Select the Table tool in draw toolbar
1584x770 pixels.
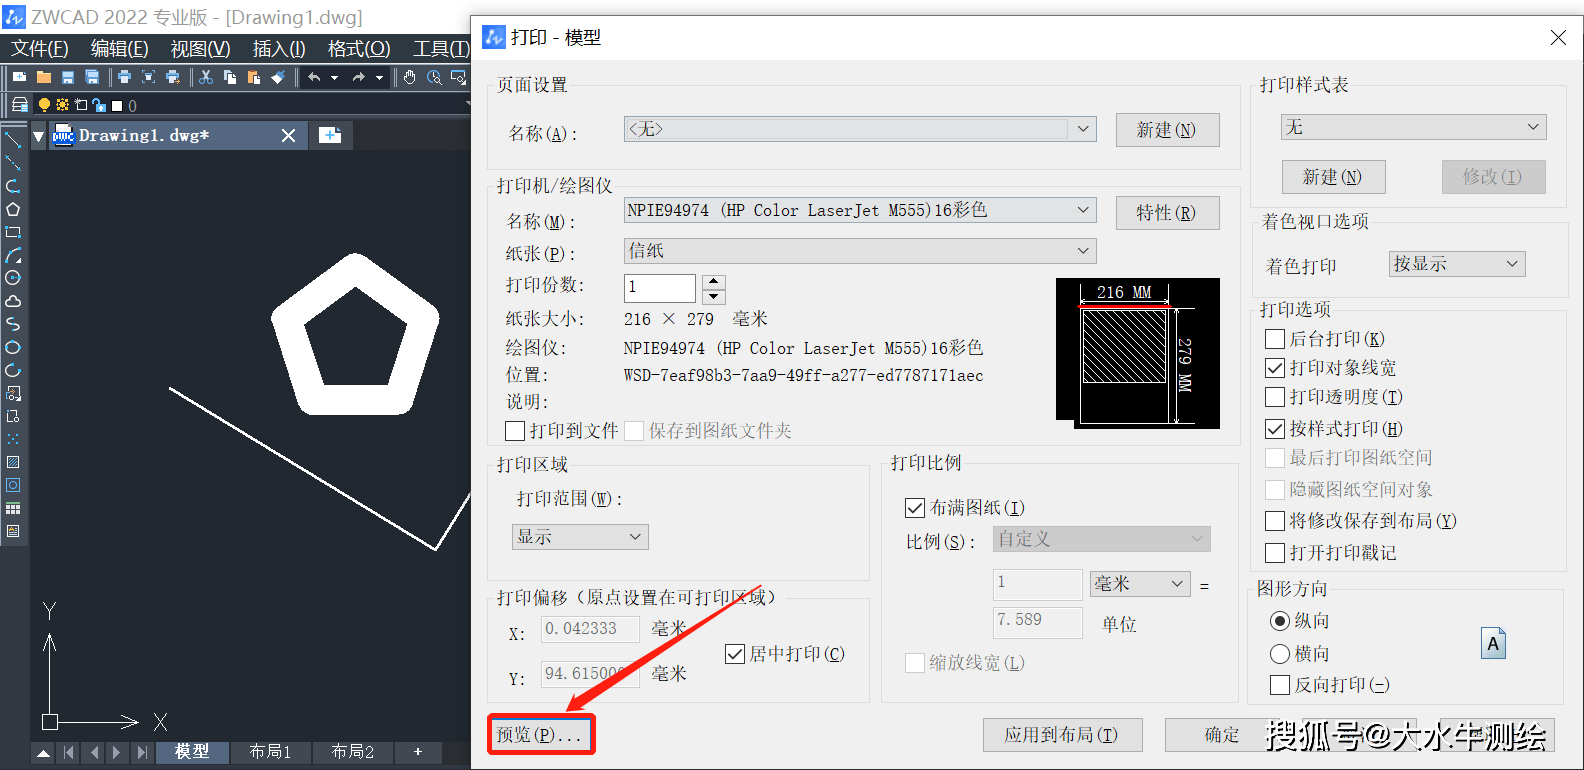13,508
